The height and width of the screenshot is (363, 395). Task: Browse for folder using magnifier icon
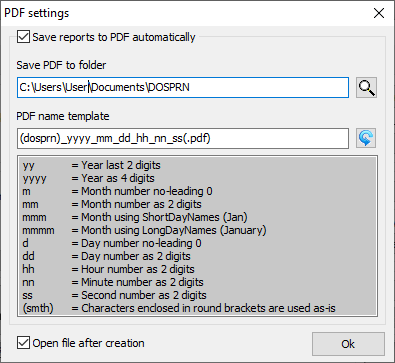tap(366, 88)
